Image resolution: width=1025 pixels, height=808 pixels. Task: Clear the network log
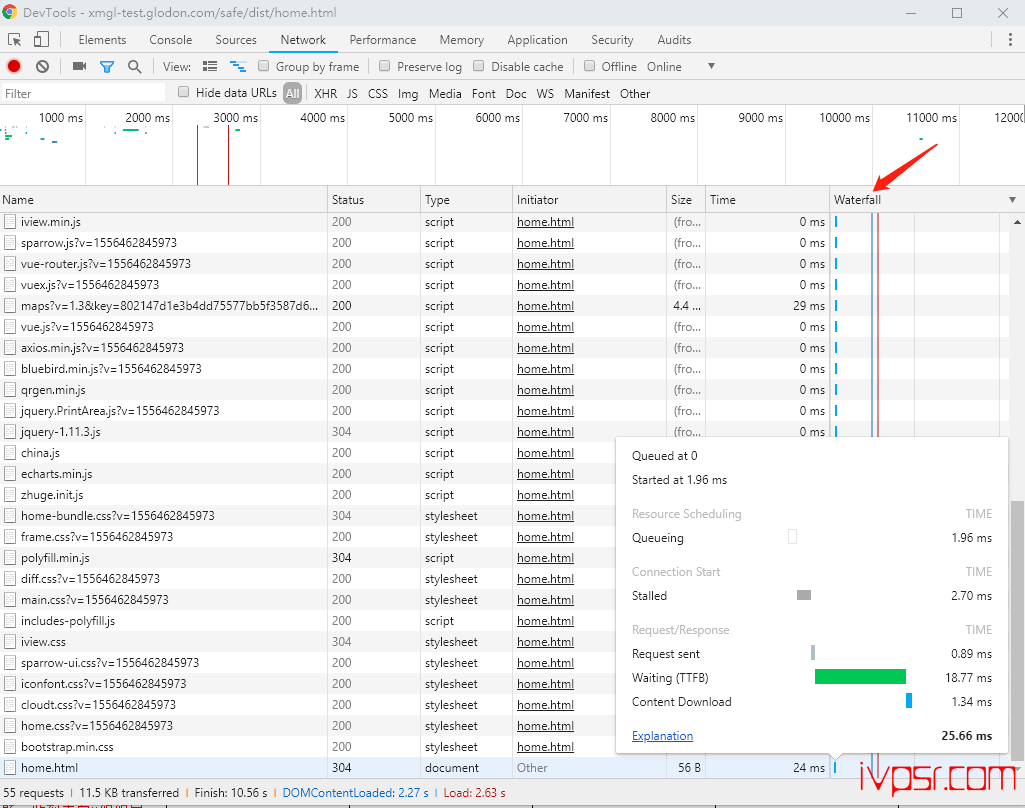(42, 67)
